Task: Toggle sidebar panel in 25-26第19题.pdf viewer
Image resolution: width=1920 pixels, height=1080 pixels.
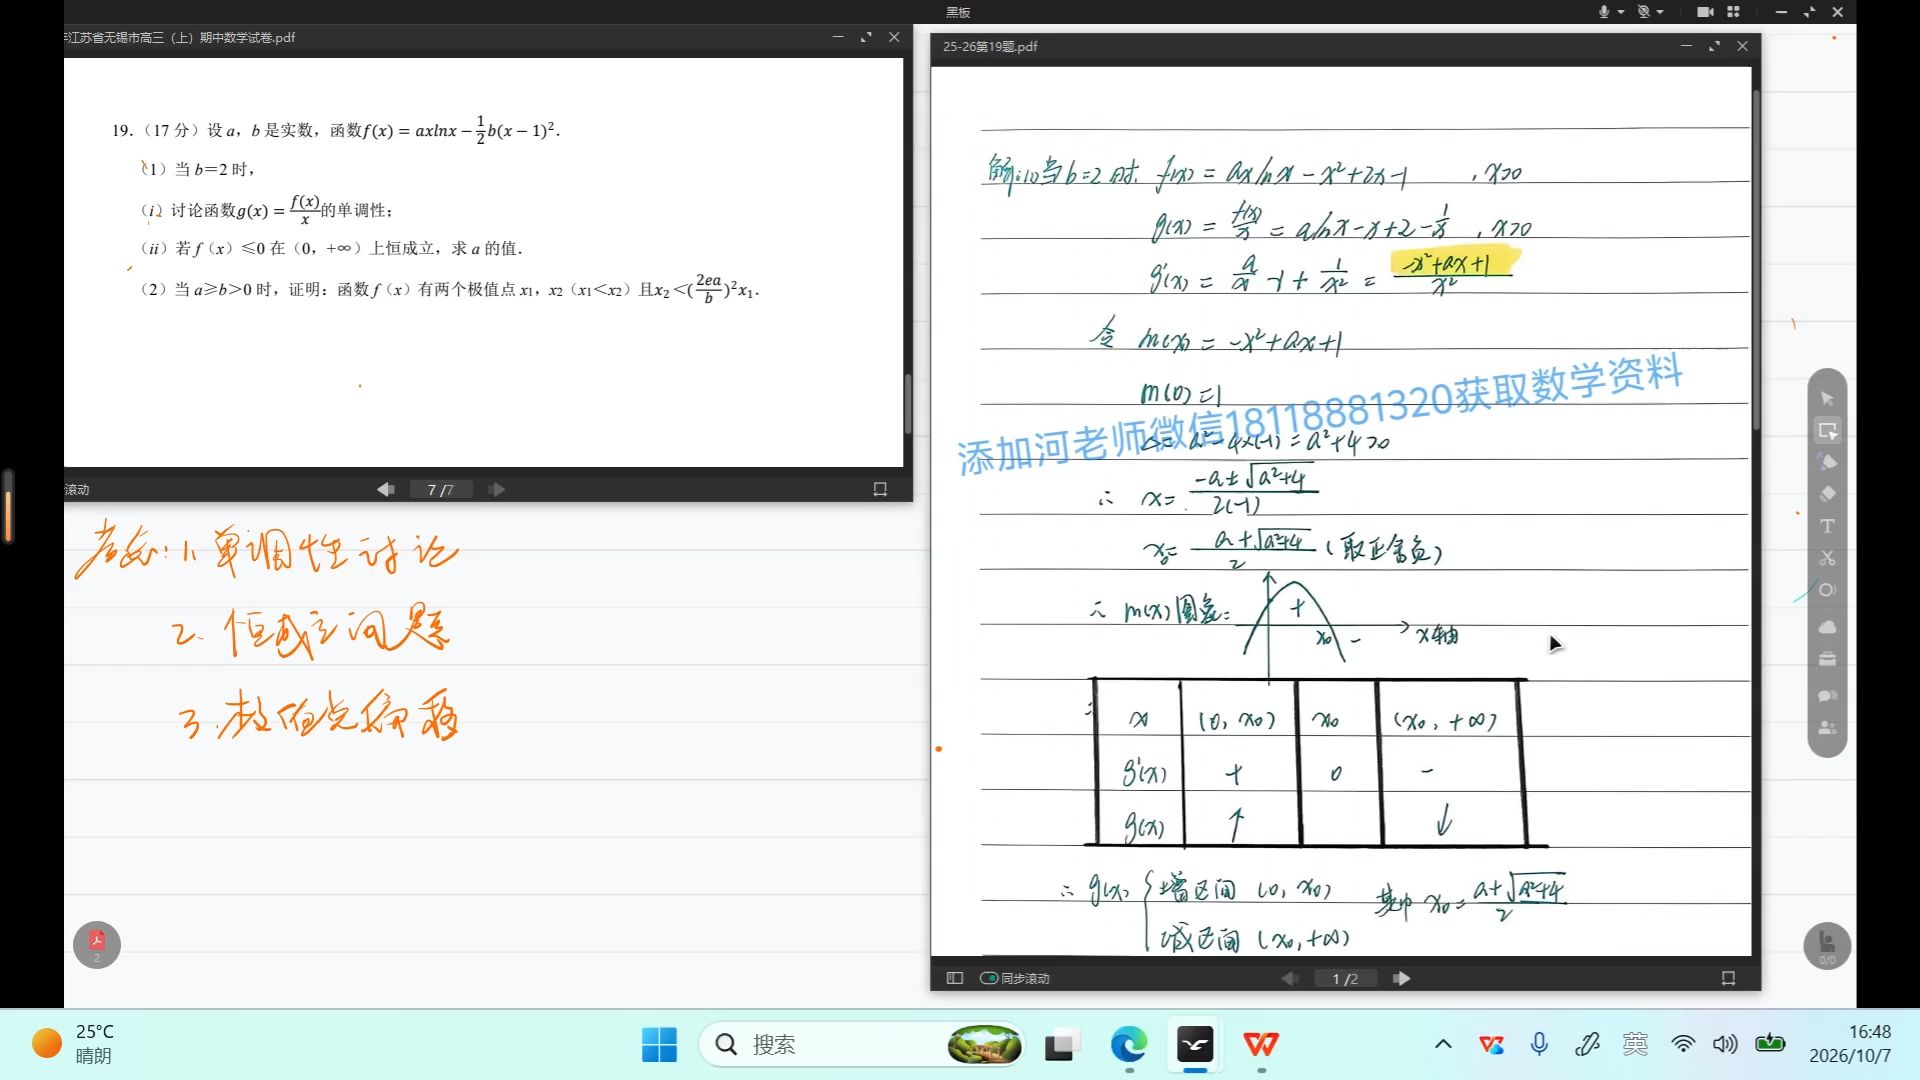Action: [955, 978]
